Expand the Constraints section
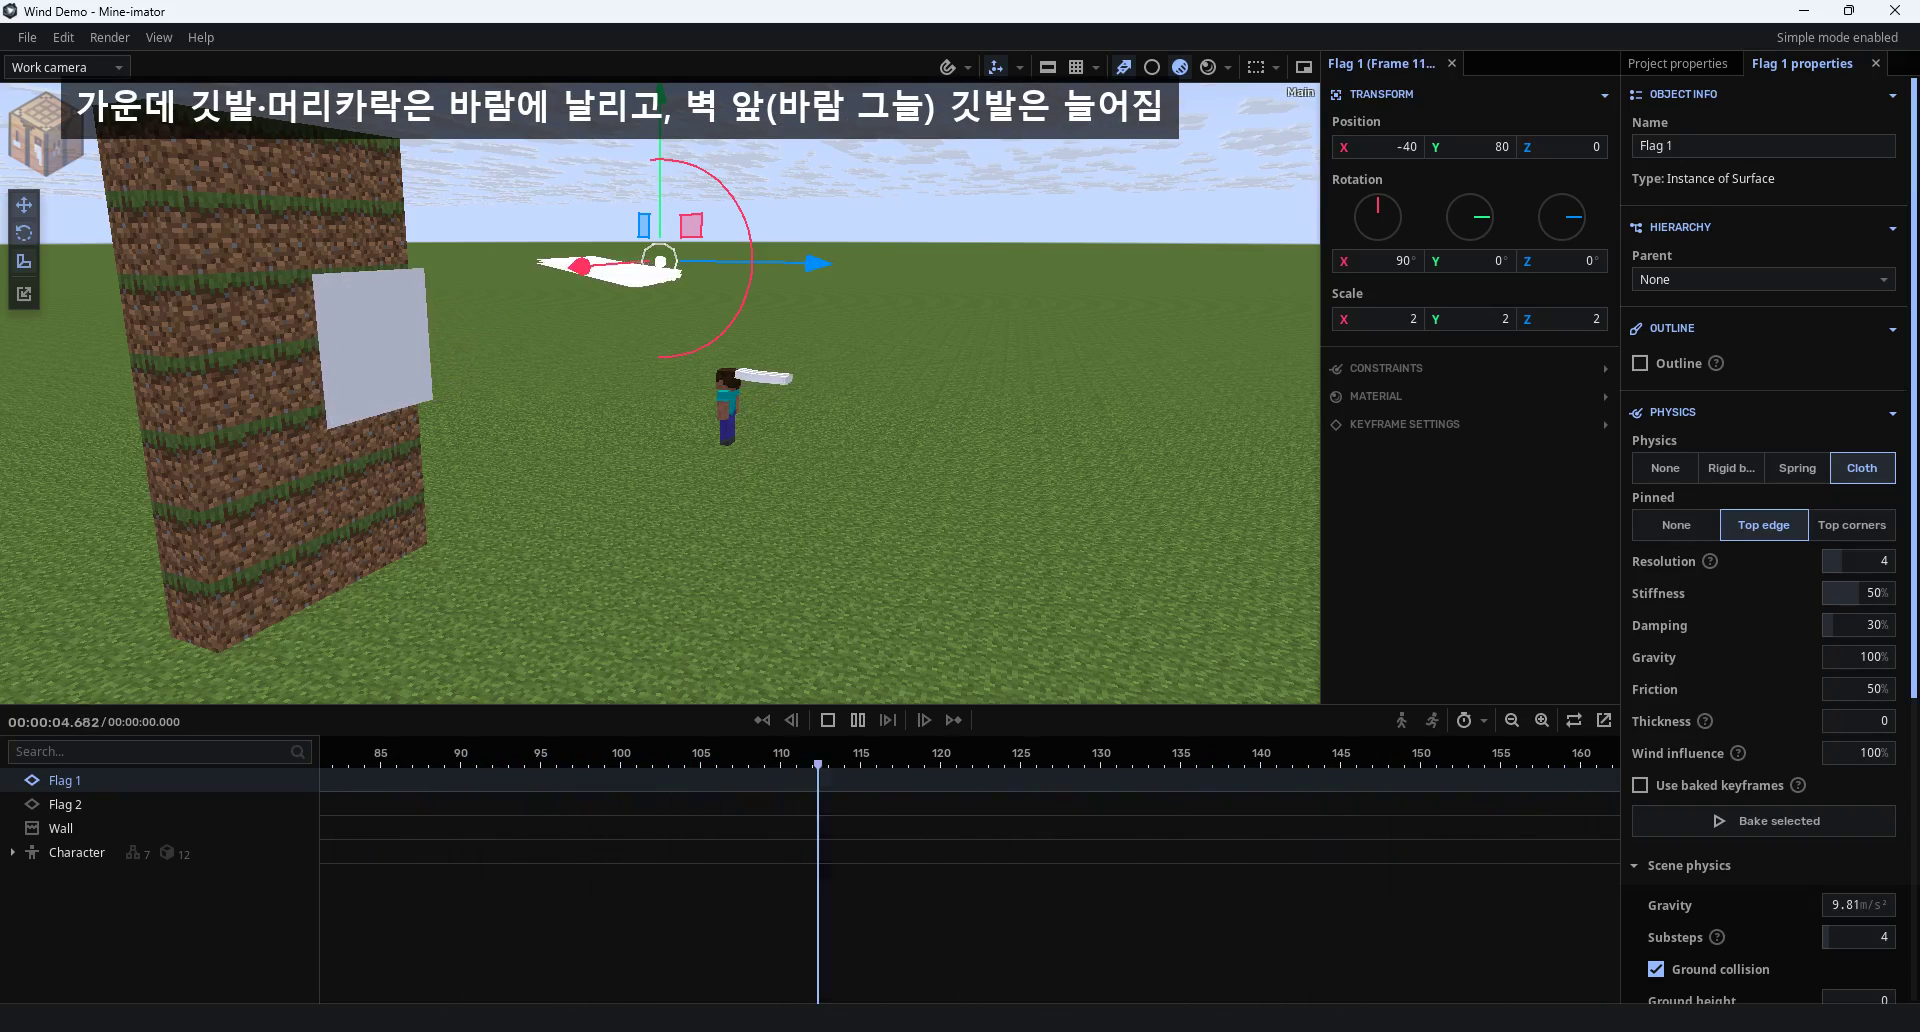 [1468, 368]
